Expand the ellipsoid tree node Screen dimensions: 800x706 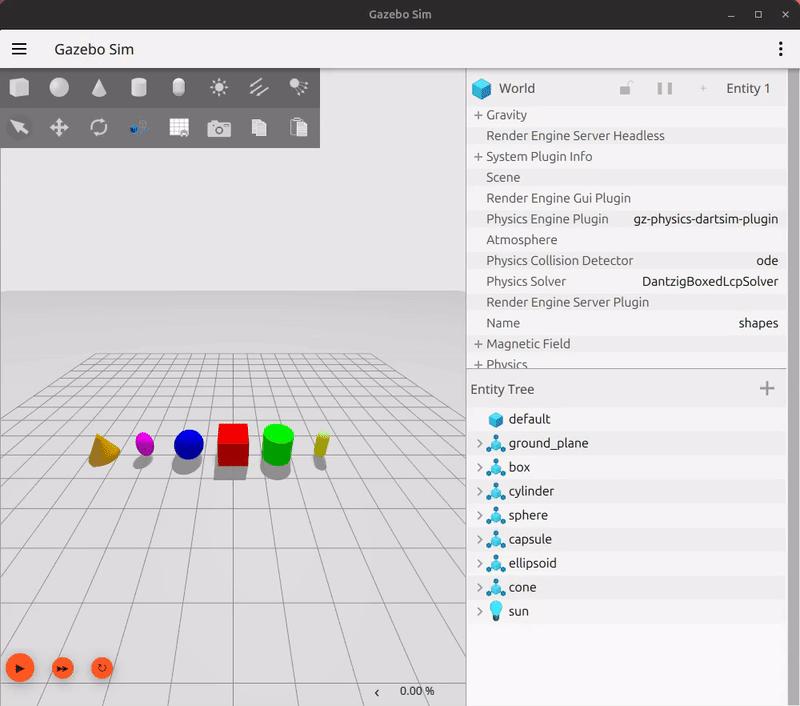tap(479, 563)
